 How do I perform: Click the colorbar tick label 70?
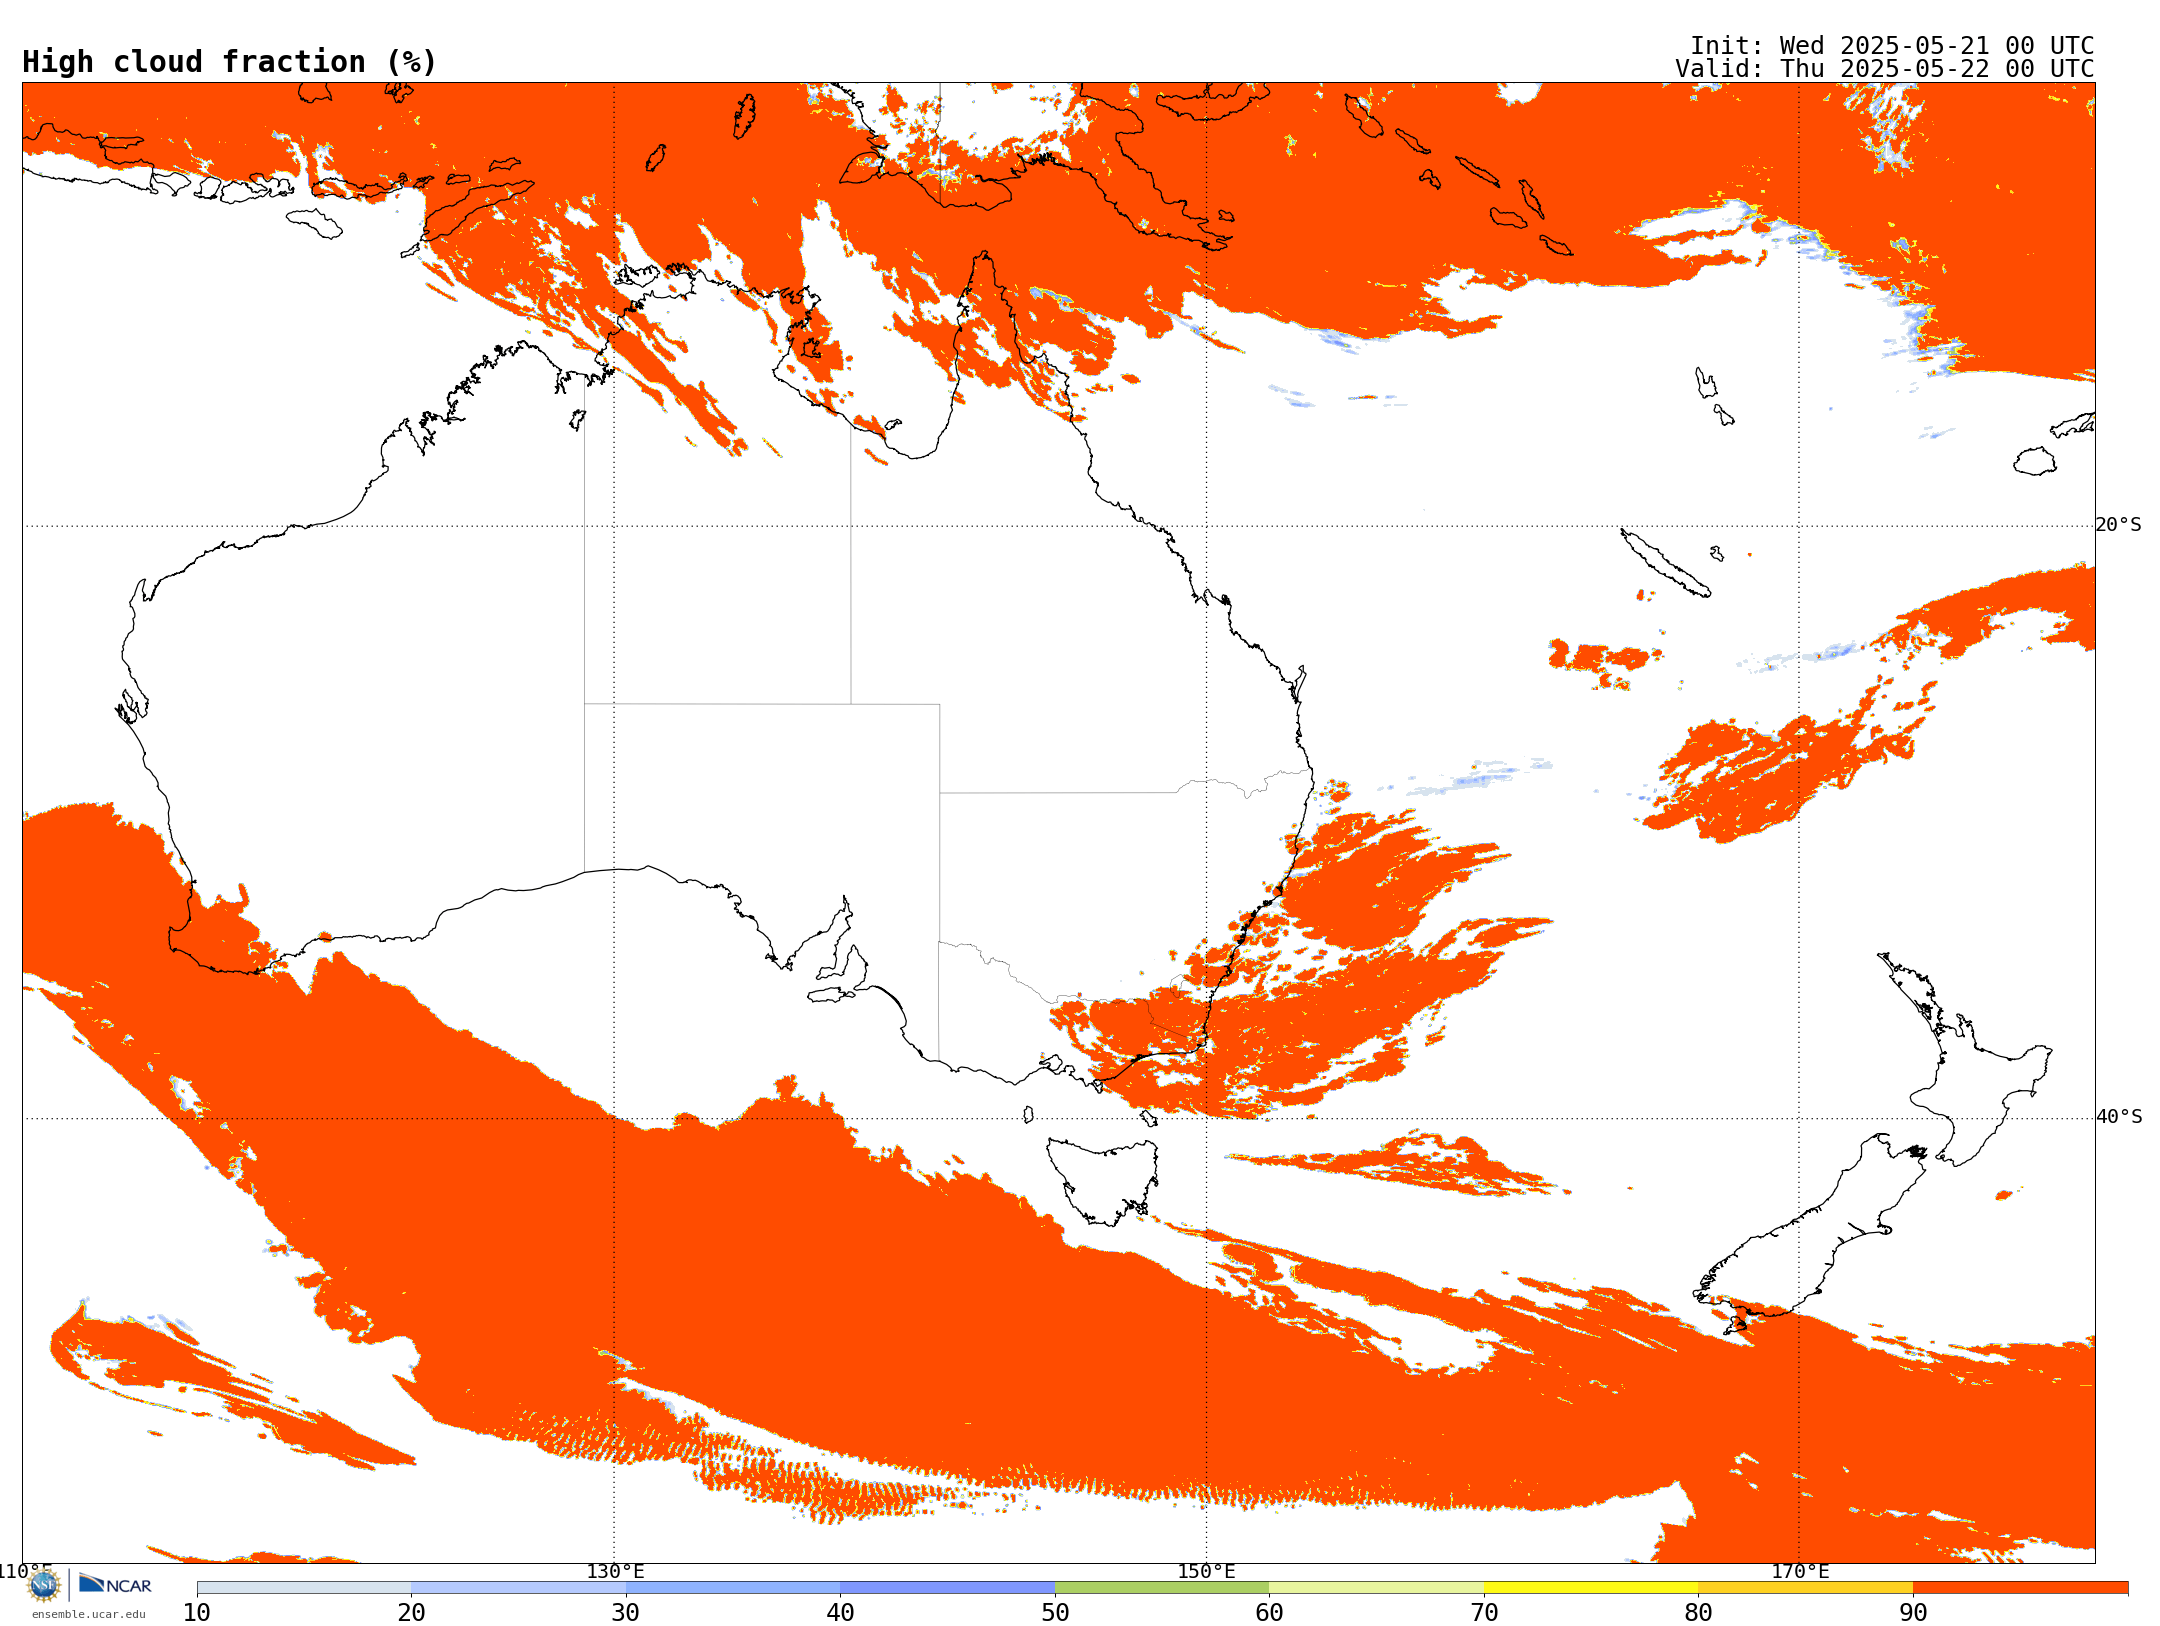pos(1484,1612)
